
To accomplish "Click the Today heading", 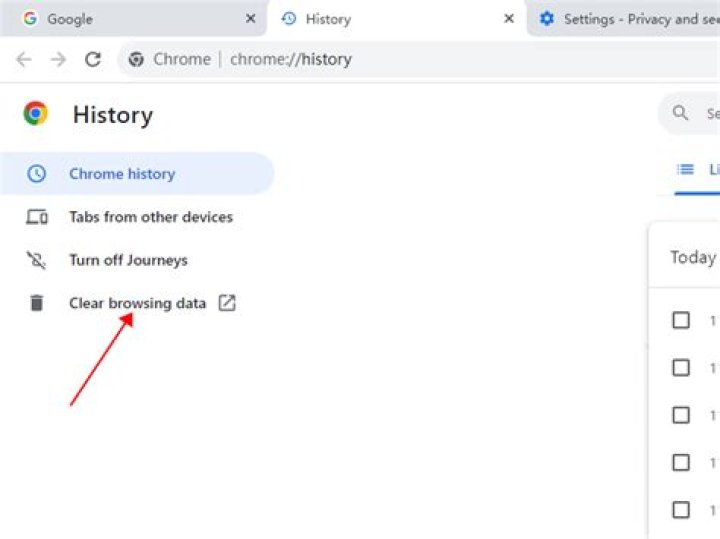I will click(x=693, y=257).
